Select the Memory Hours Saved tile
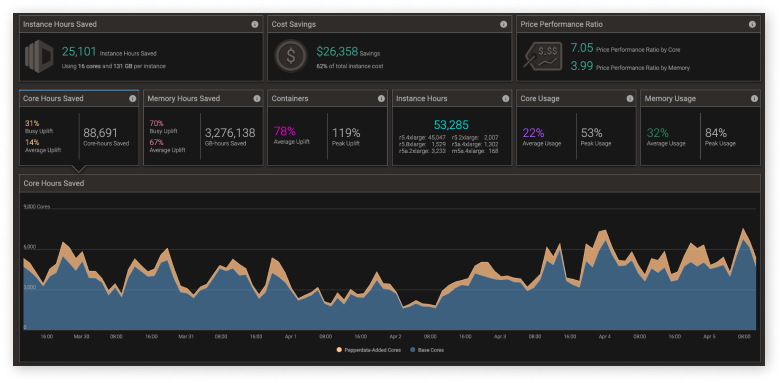Screen dimensions: 782x383 (203, 128)
